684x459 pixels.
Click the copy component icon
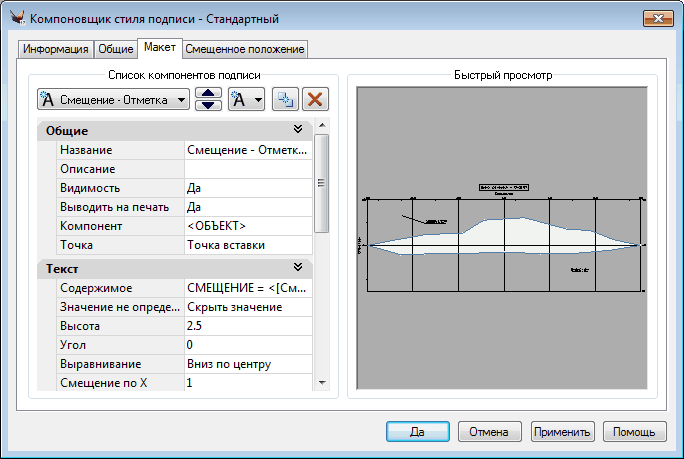coord(284,99)
